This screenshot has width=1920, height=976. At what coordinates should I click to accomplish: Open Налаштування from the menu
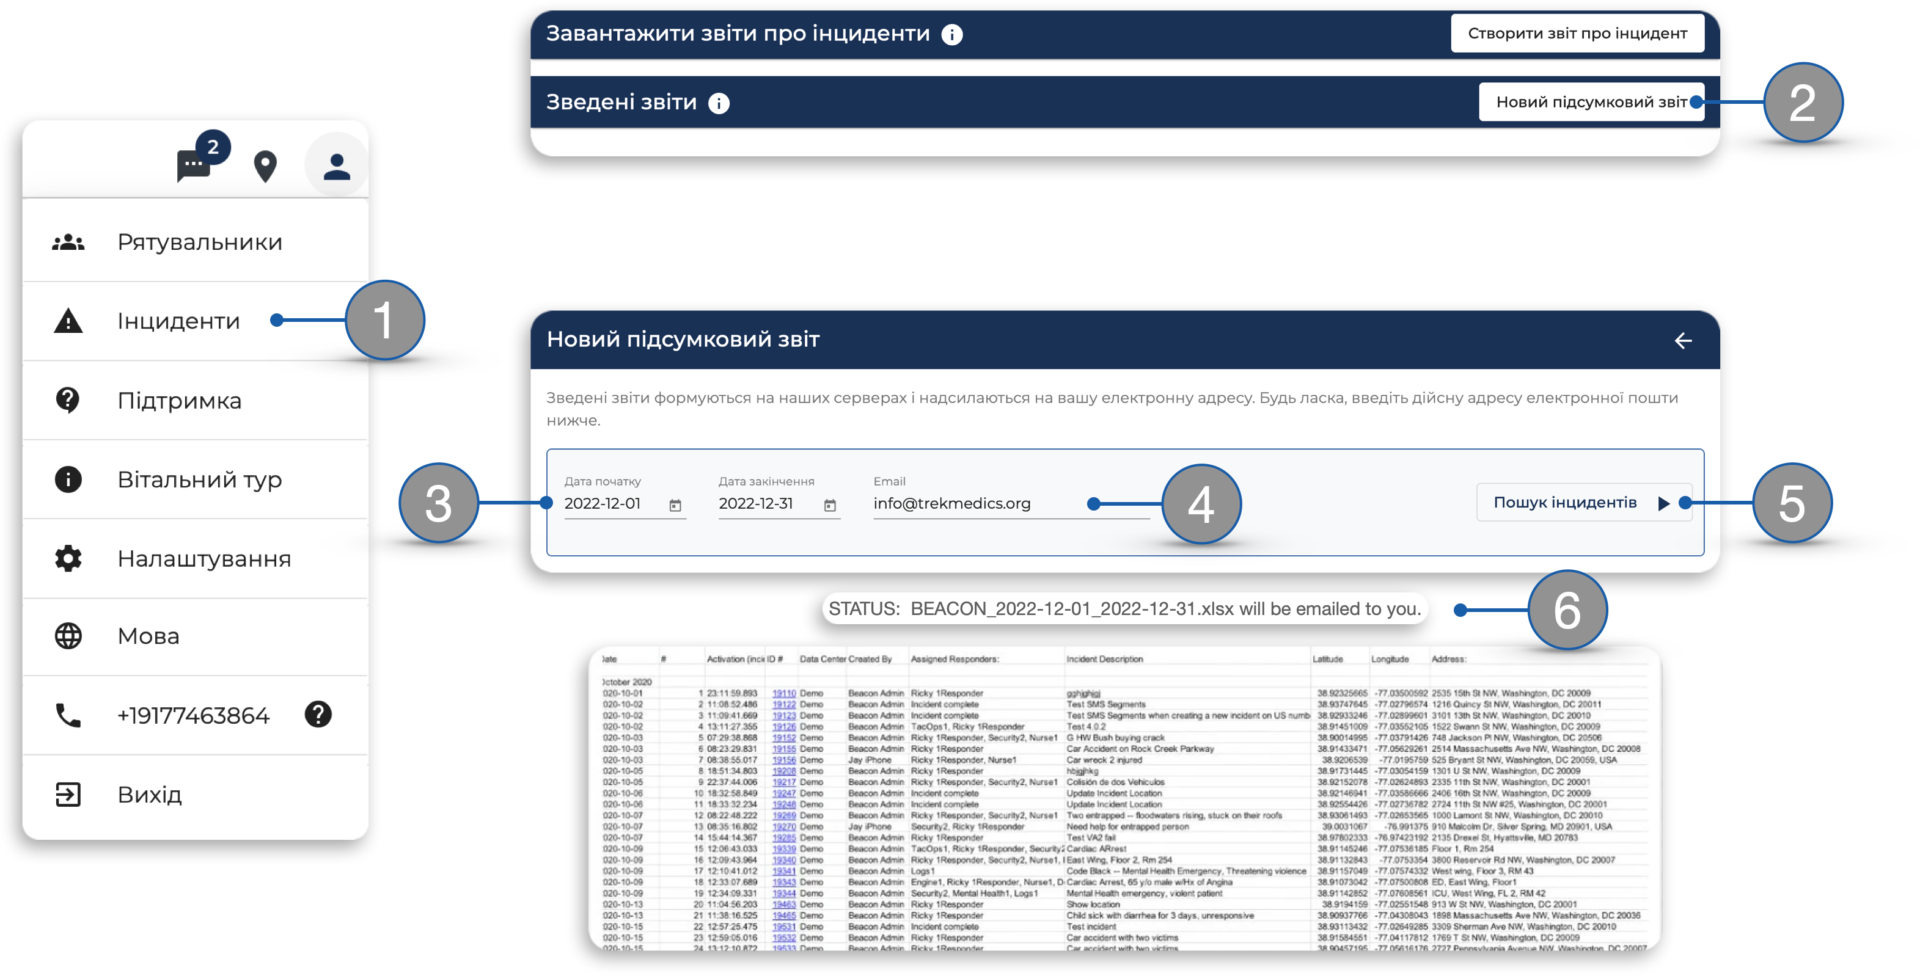204,559
